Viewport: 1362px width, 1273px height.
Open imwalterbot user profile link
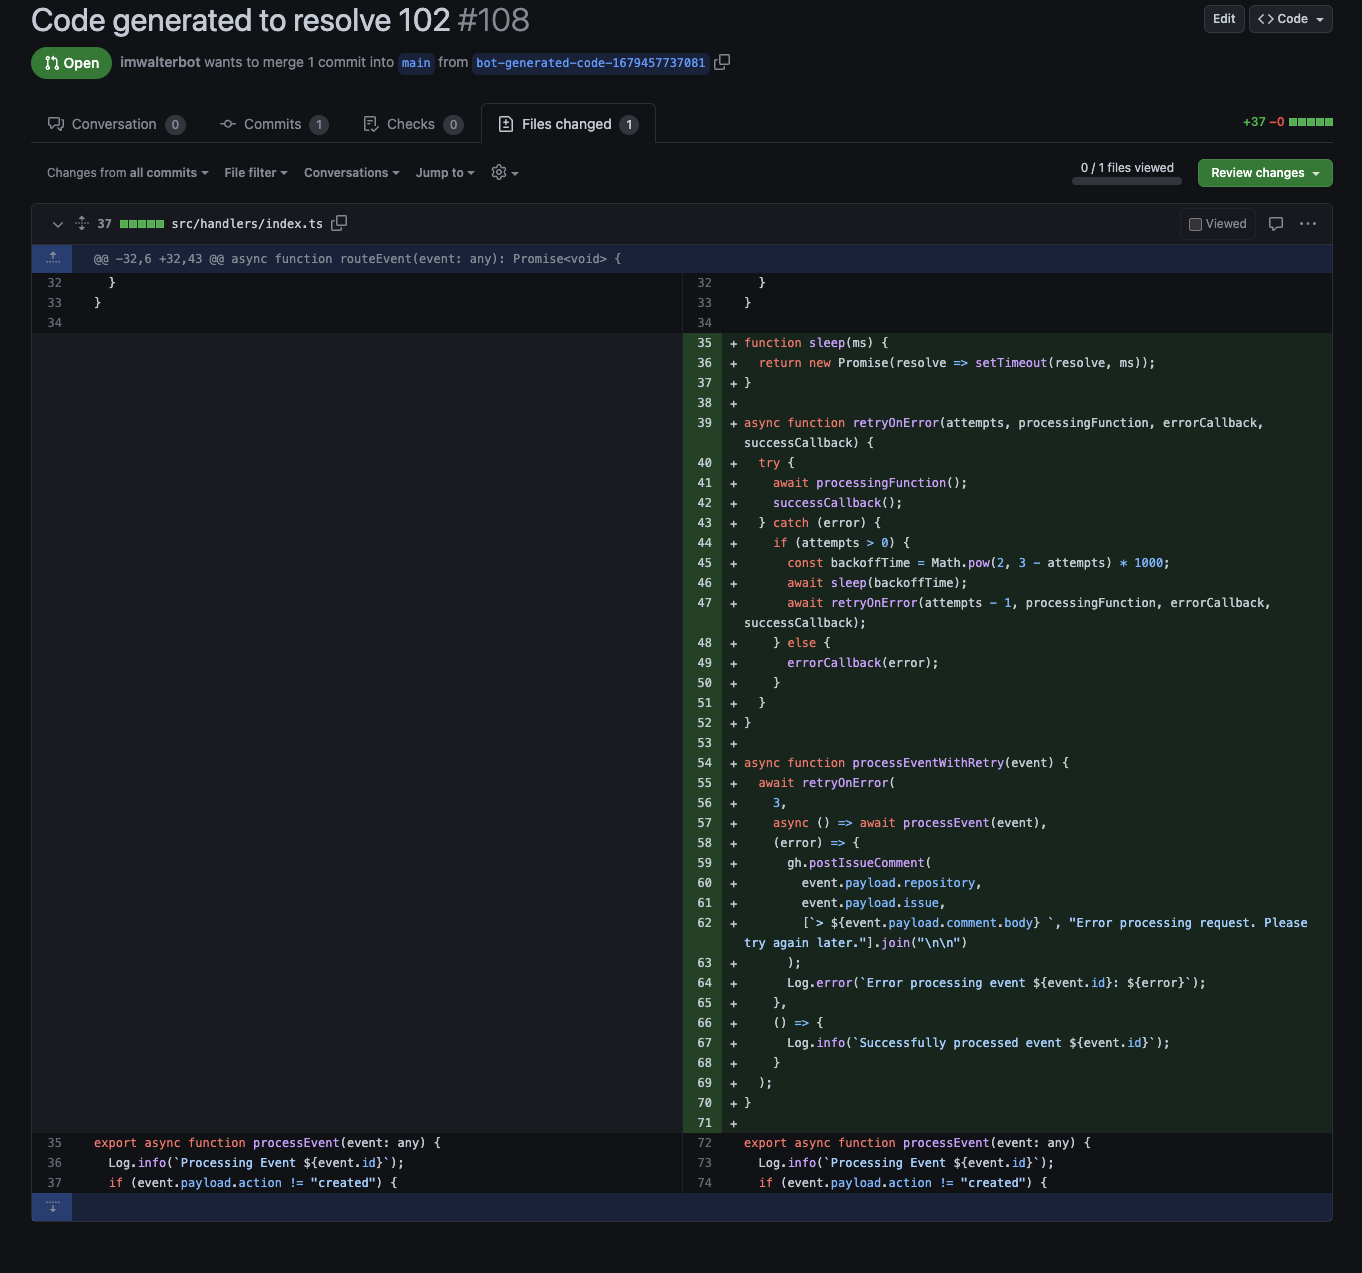(160, 62)
